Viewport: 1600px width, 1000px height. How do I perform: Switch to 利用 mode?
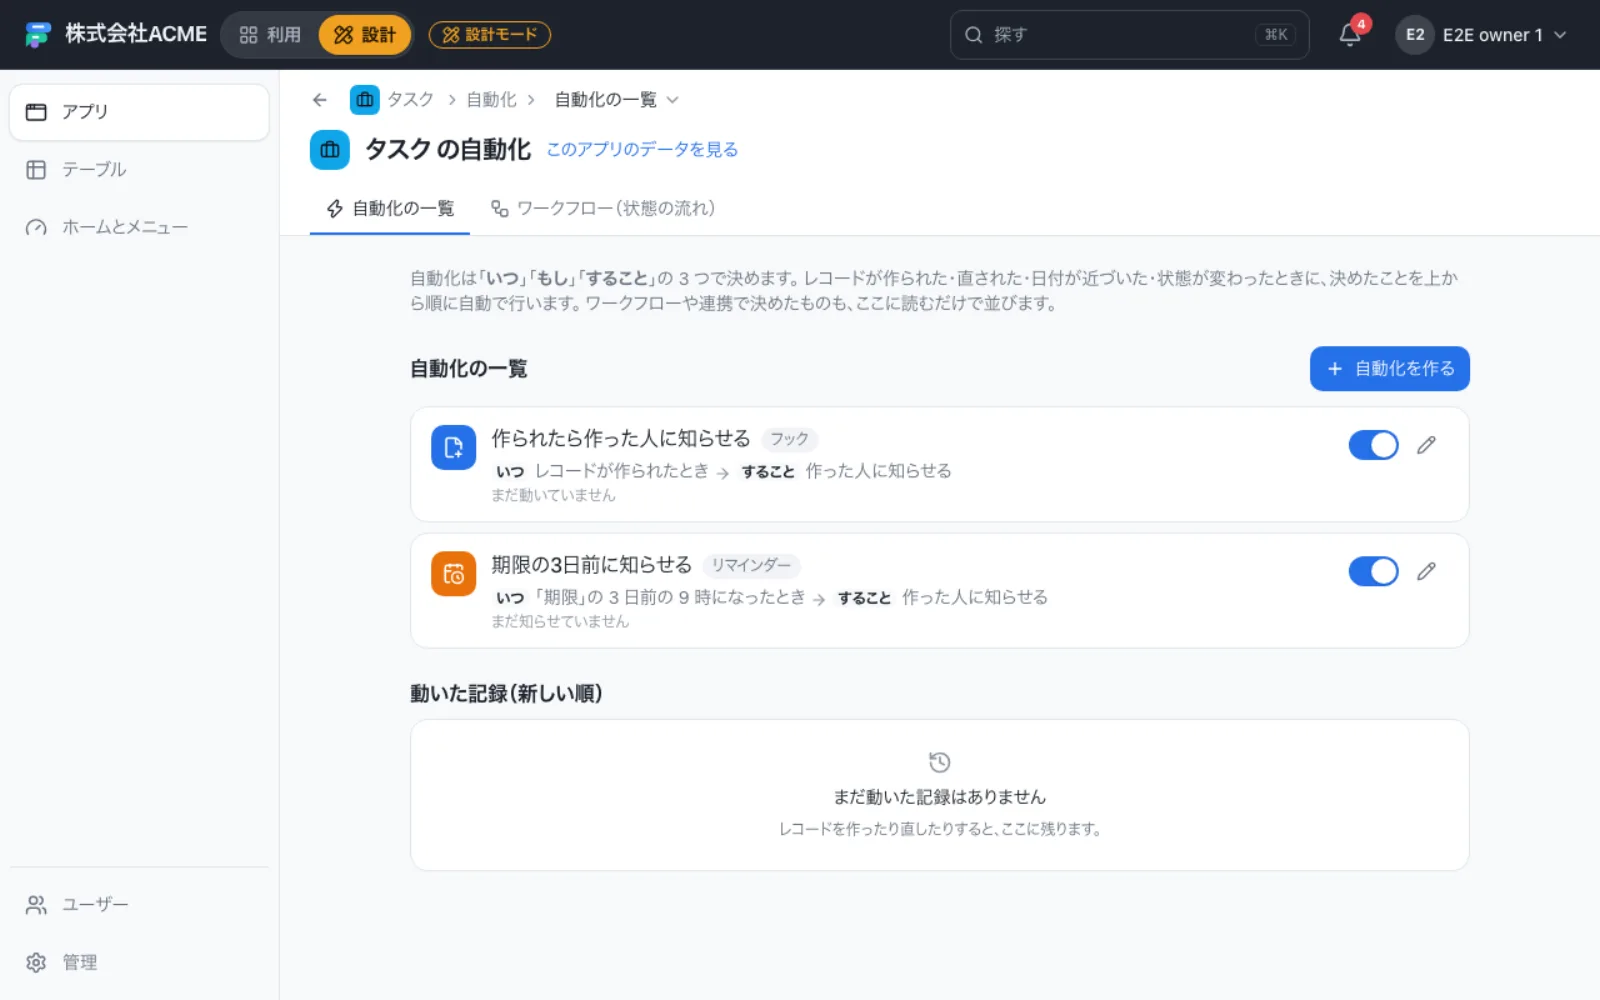(x=270, y=35)
